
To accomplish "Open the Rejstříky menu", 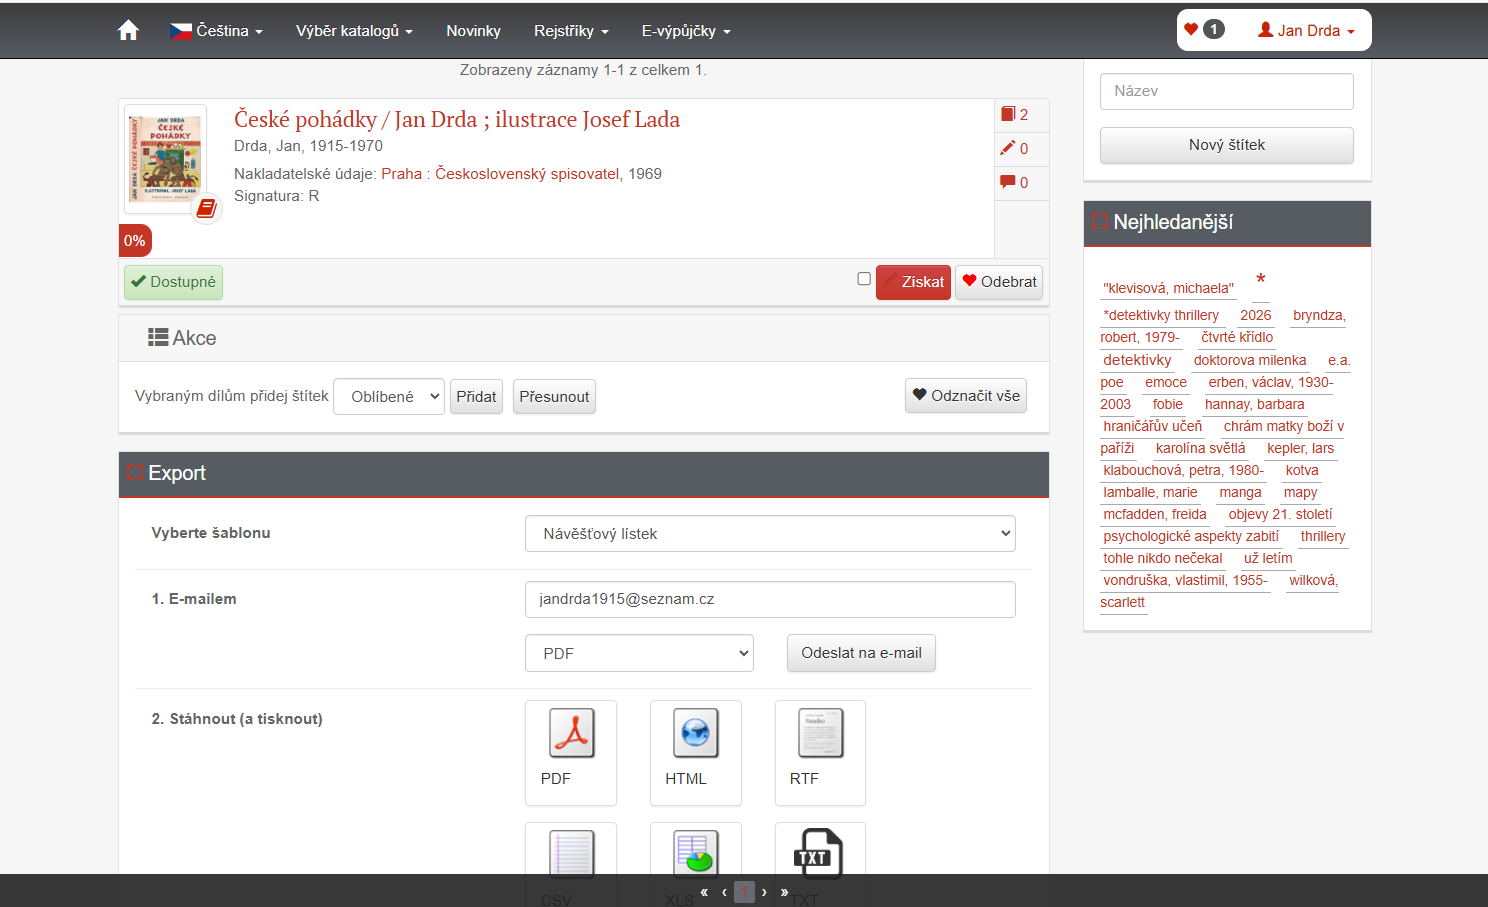I will tap(571, 31).
